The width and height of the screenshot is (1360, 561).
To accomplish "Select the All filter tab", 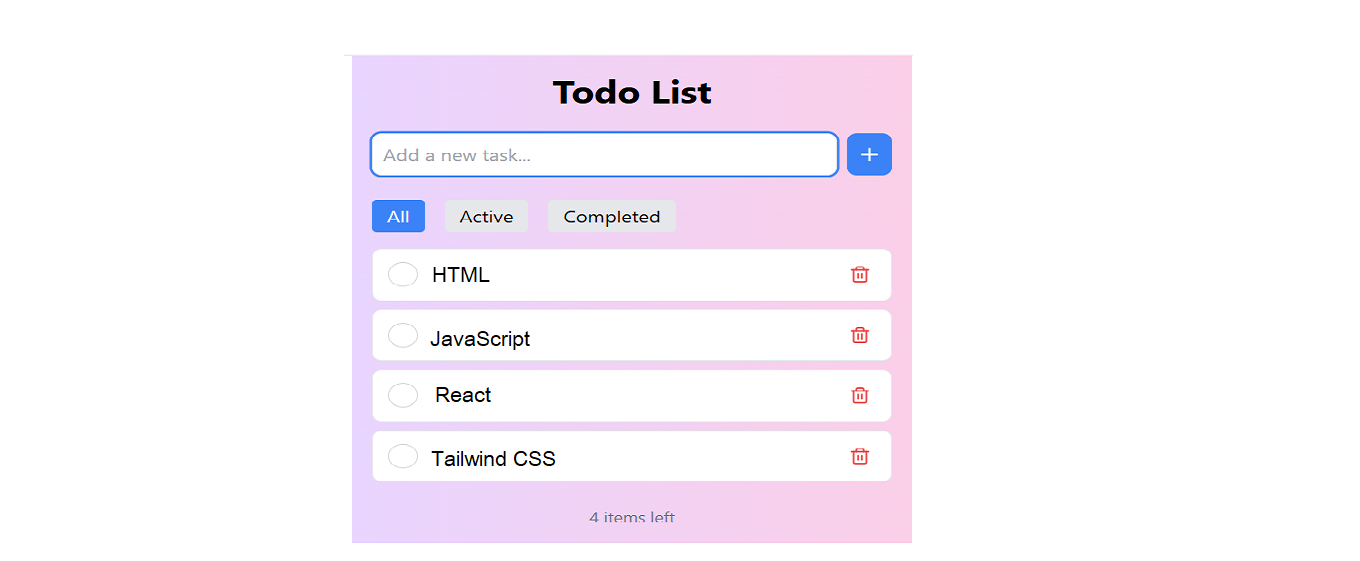I will click(x=398, y=216).
